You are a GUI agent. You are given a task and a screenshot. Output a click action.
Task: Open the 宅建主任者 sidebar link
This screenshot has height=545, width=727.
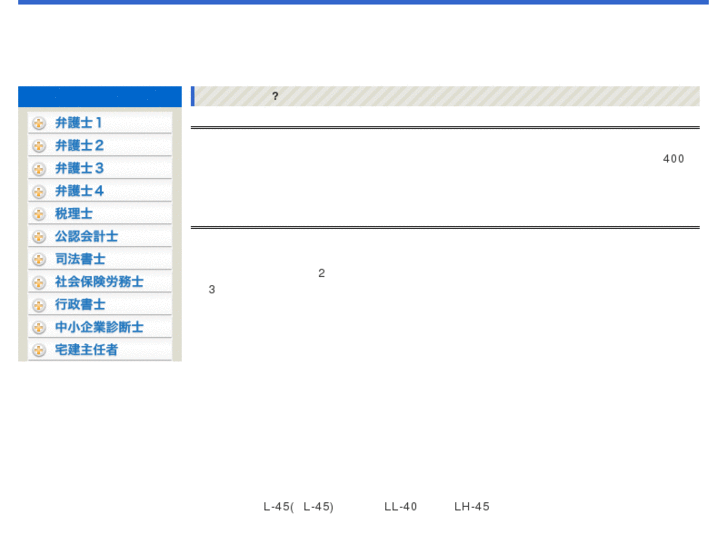100,350
